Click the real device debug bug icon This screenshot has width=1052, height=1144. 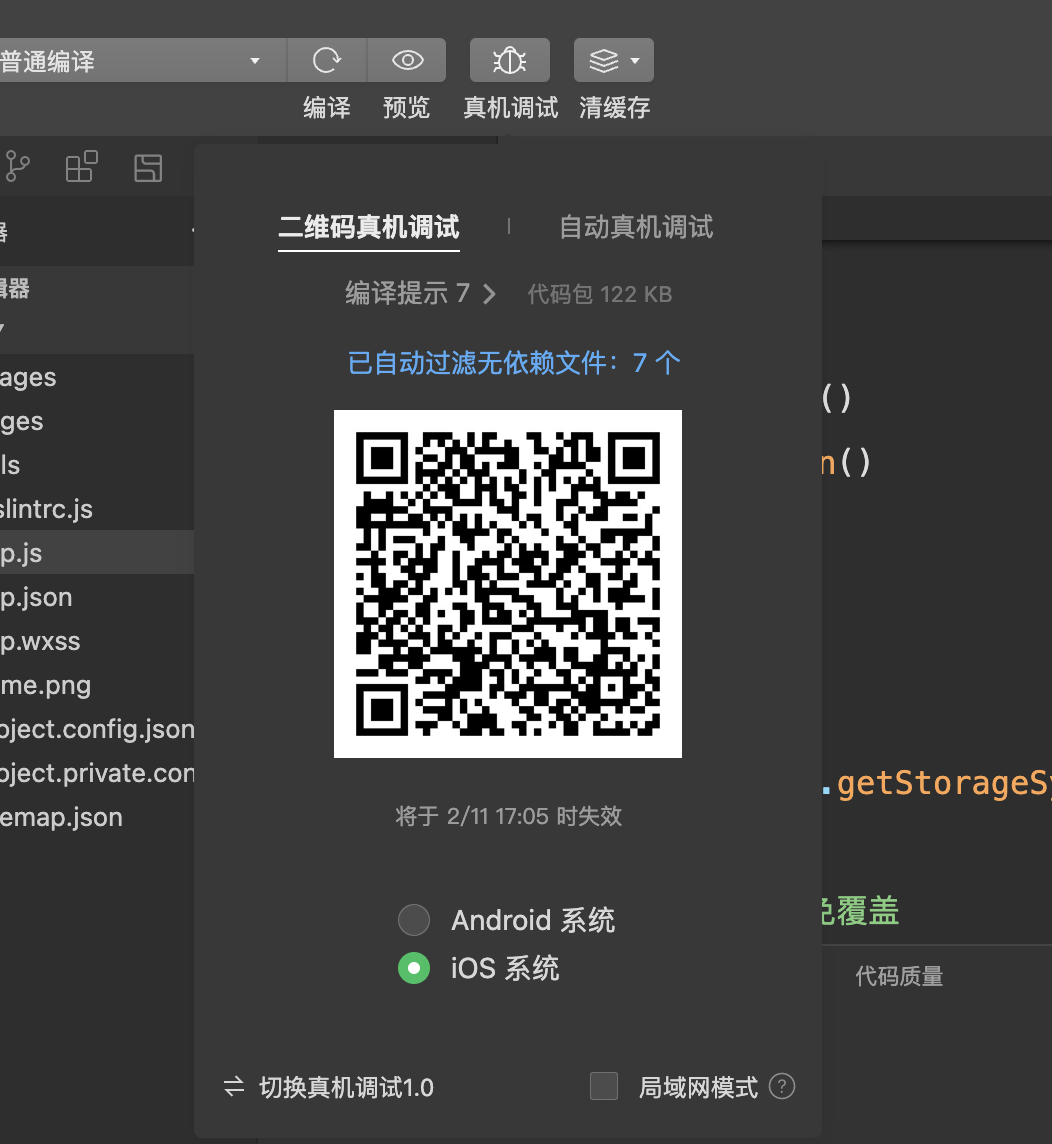click(509, 60)
